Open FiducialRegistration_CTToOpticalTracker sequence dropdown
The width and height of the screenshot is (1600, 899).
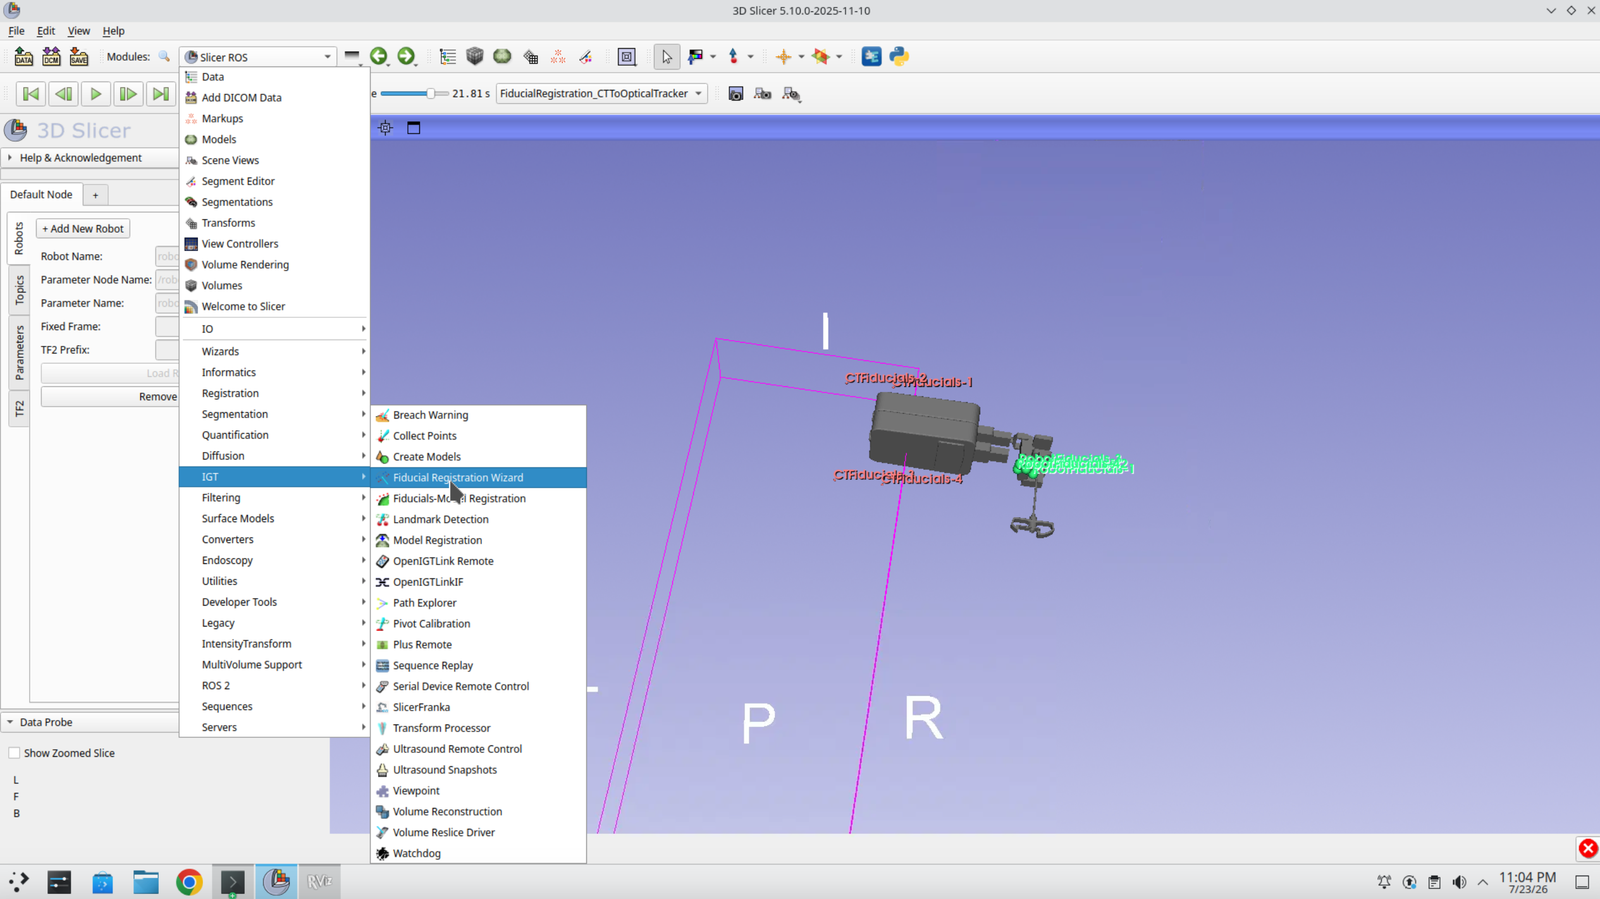(x=601, y=94)
